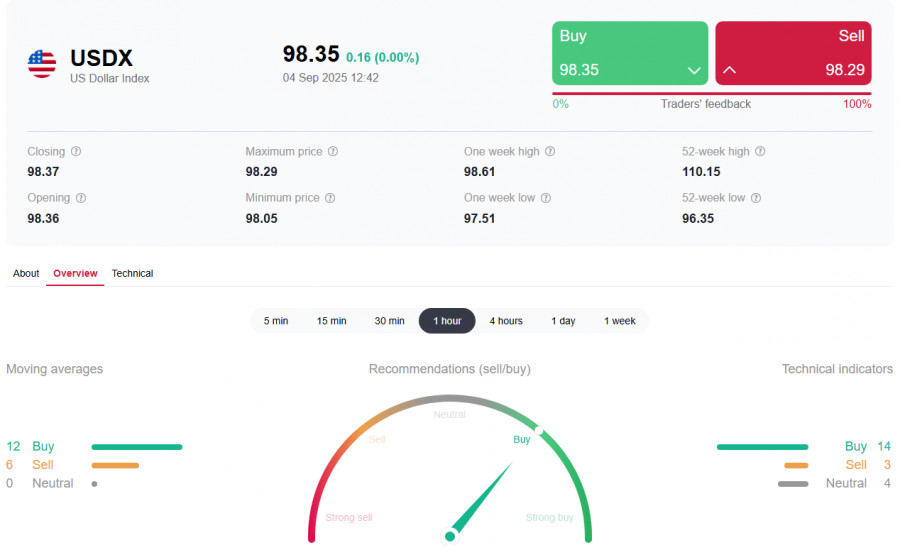Click the white marker dot on the gauge arc
The image size is (900, 550).
[539, 430]
